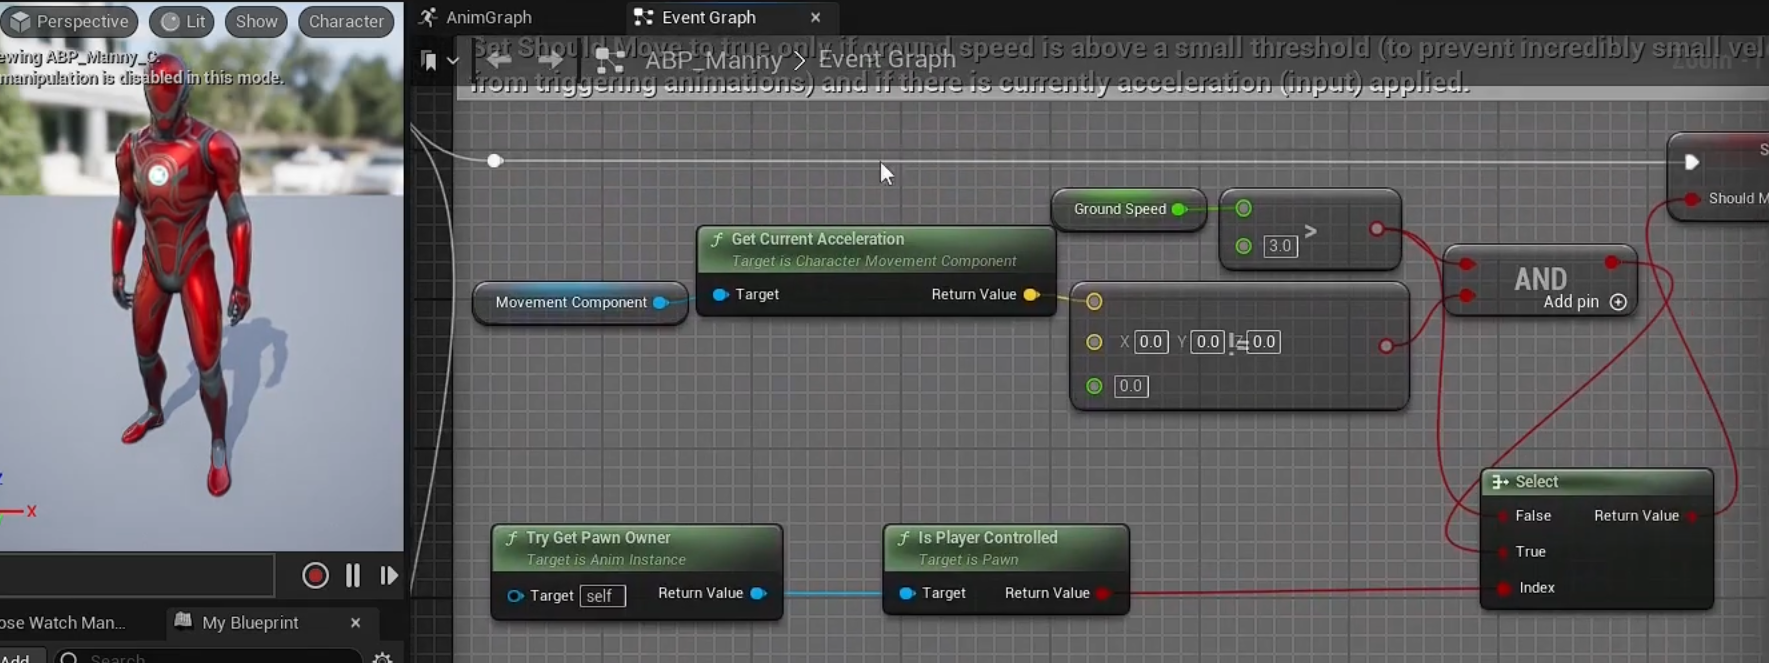Pause the animation preview
The height and width of the screenshot is (663, 1769).
tap(352, 575)
